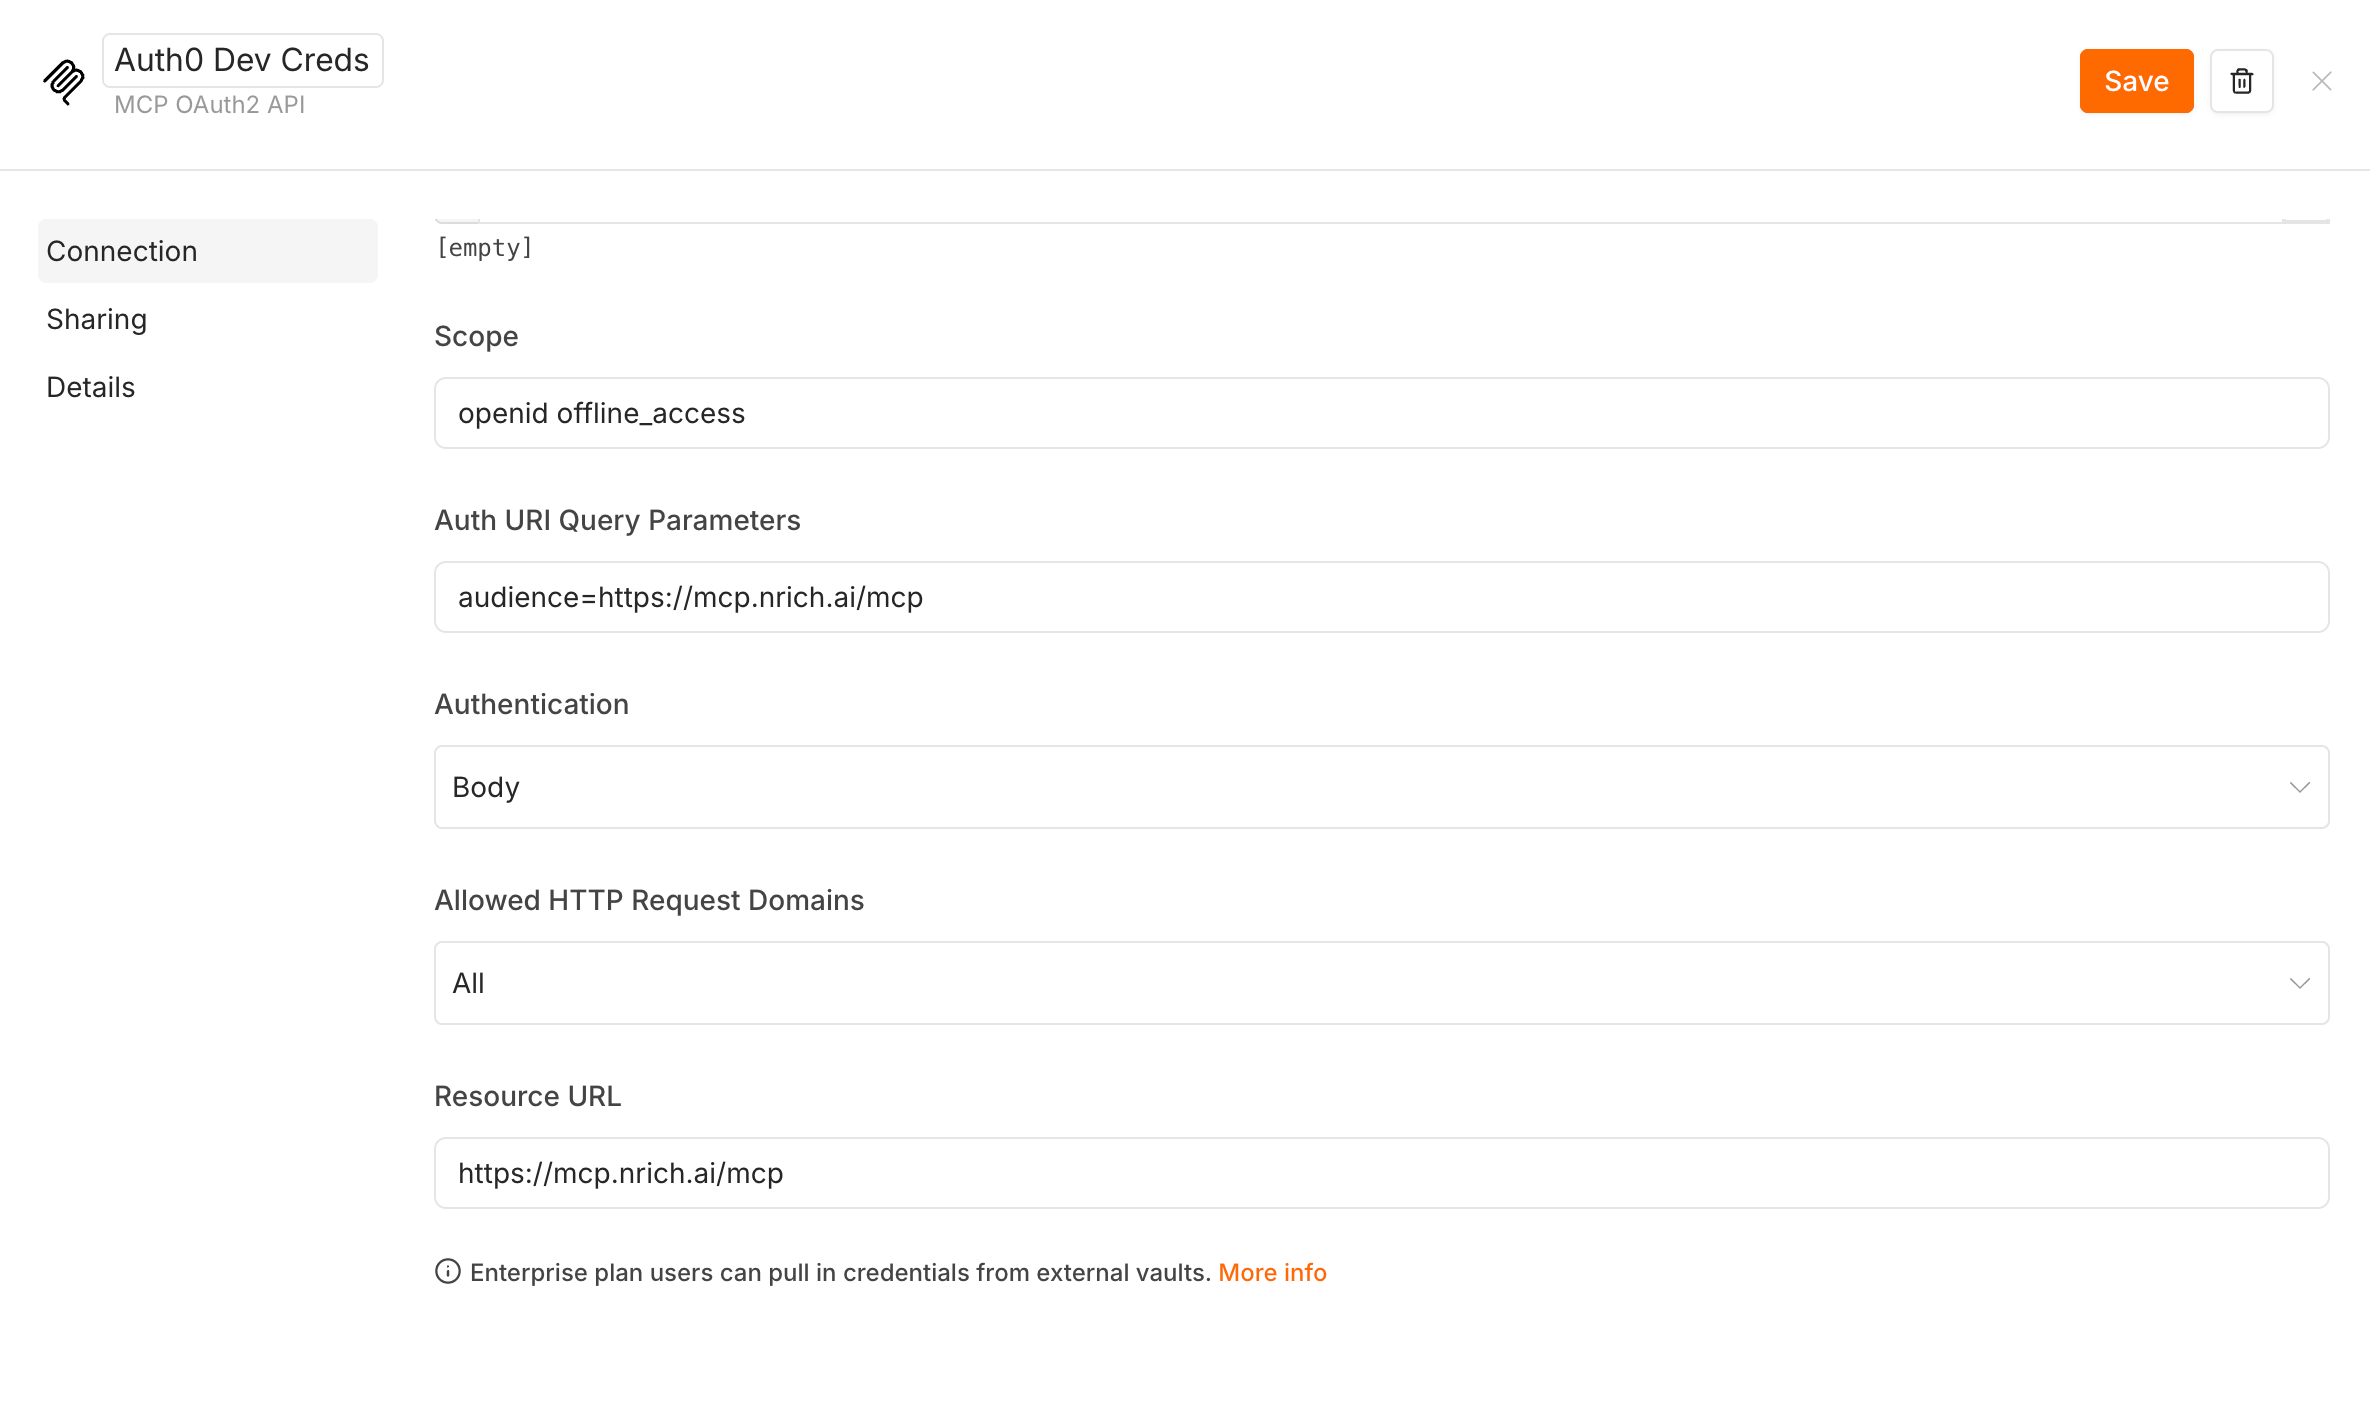Delete credential with the trash icon

[2241, 81]
